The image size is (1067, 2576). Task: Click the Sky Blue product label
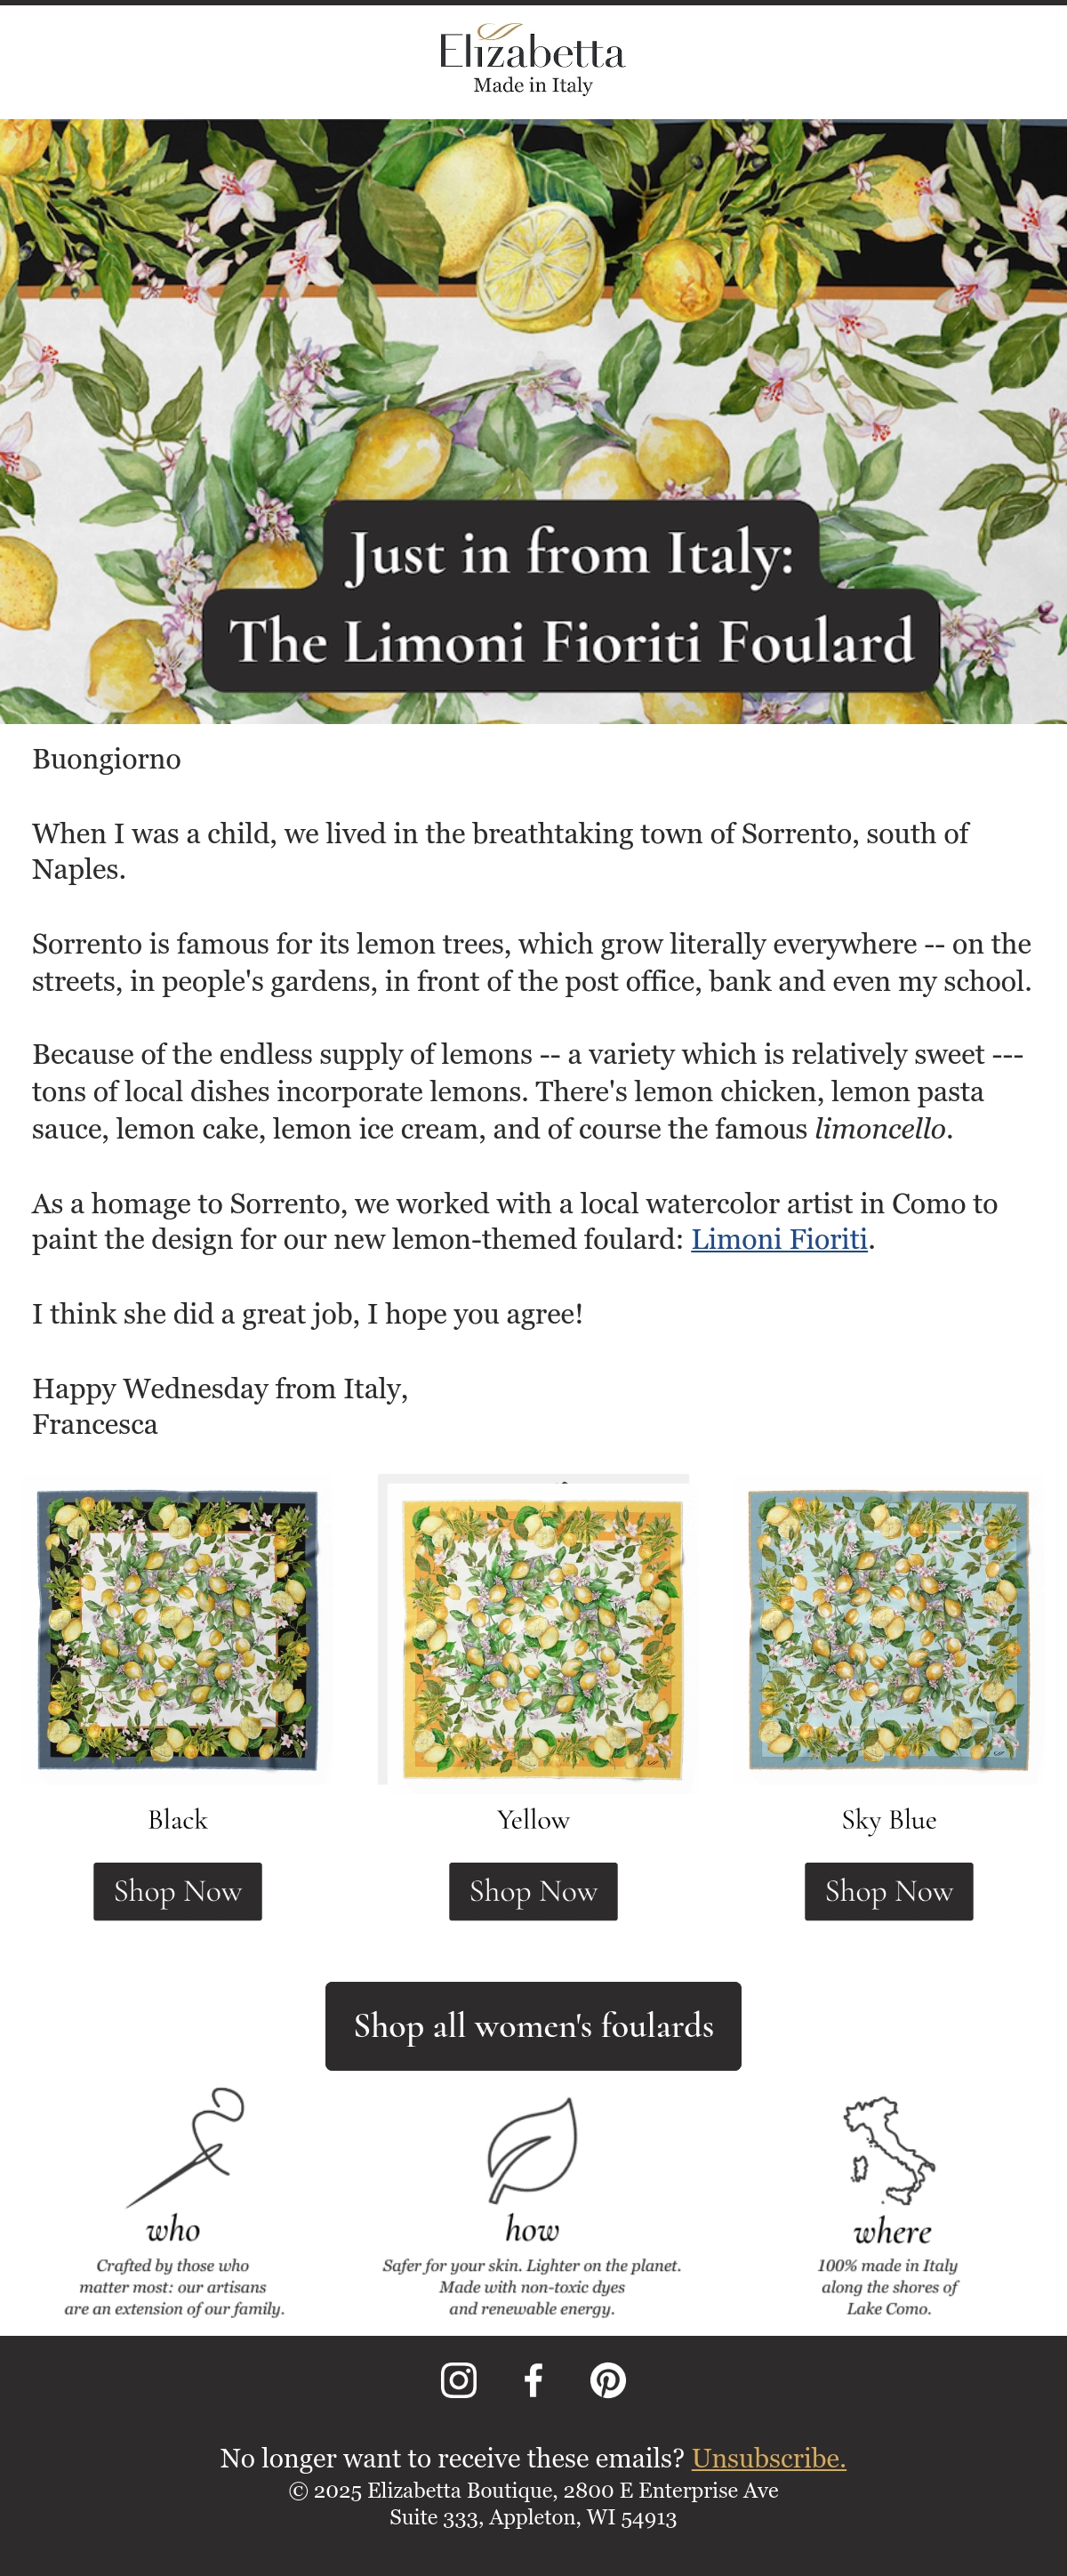click(x=889, y=1820)
